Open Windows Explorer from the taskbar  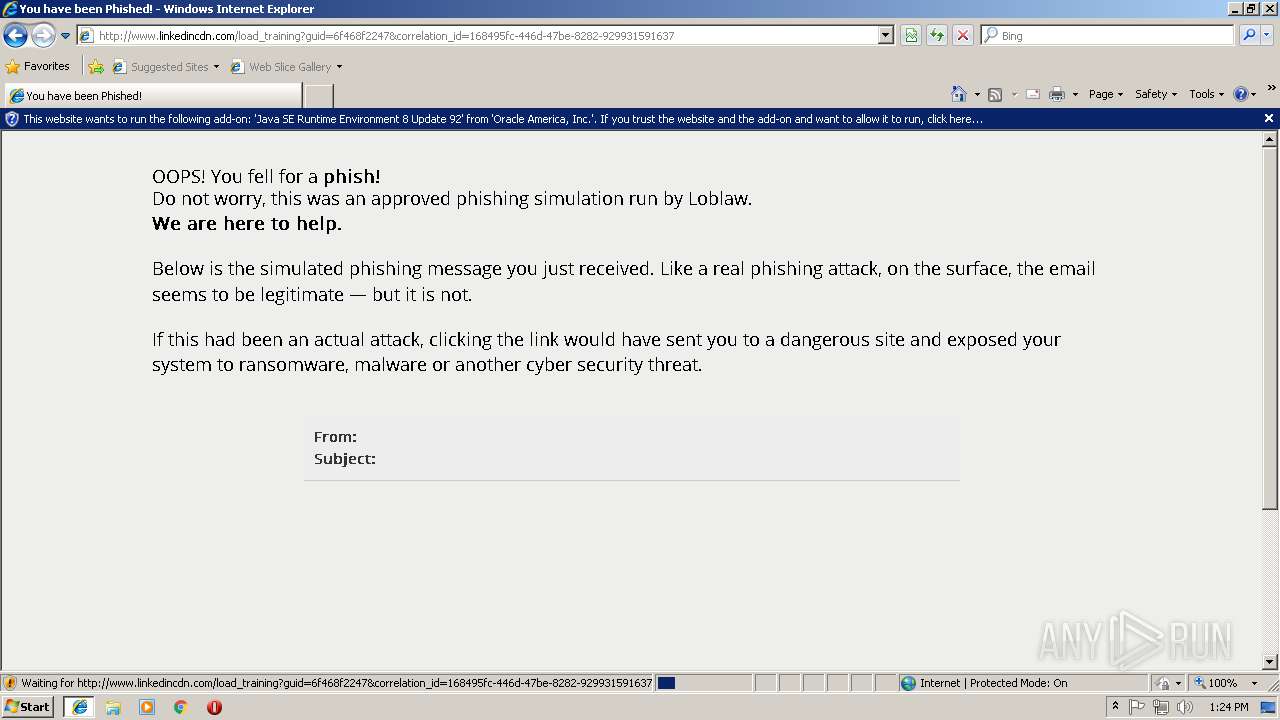(x=113, y=707)
